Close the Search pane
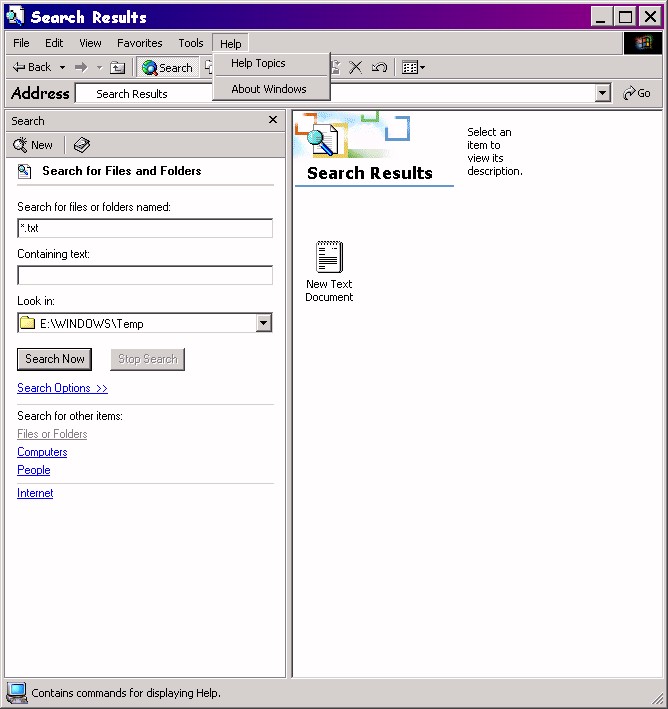The image size is (668, 709). (273, 120)
